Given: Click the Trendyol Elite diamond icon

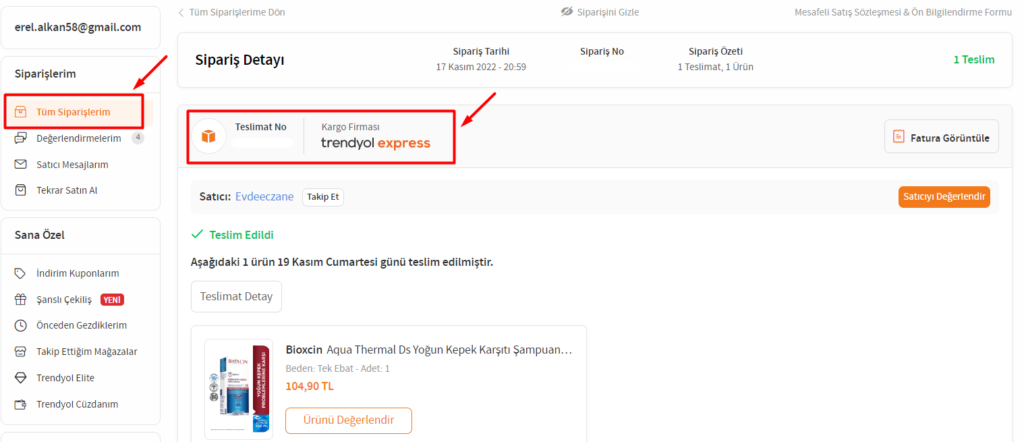Looking at the screenshot, I should point(21,378).
